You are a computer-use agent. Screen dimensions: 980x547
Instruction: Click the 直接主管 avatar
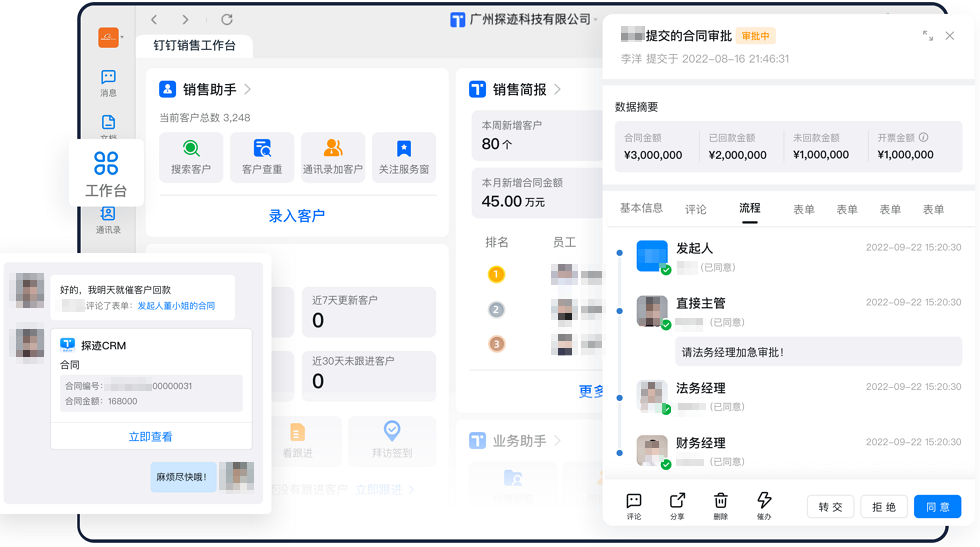652,311
